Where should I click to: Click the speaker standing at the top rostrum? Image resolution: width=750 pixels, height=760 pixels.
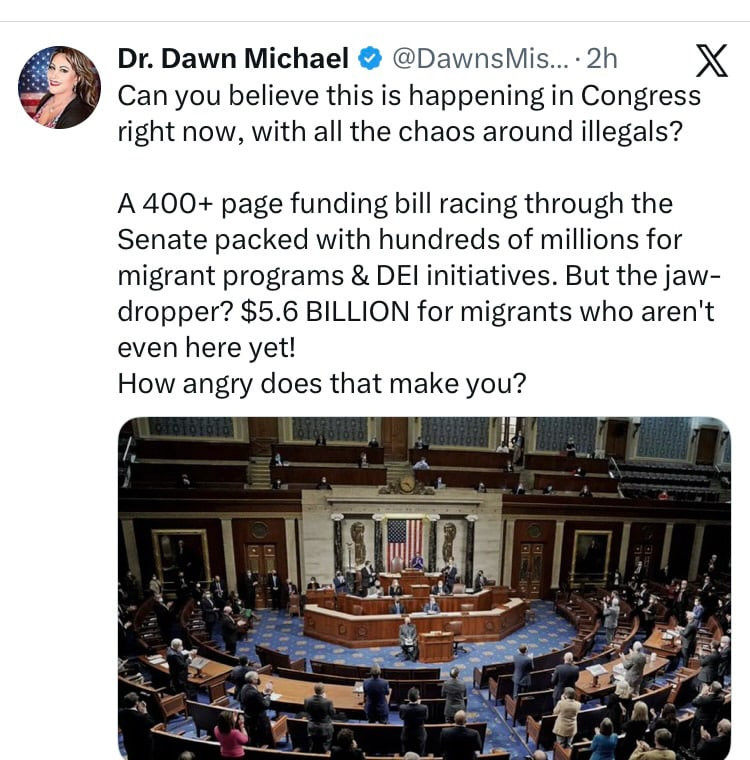tap(417, 561)
